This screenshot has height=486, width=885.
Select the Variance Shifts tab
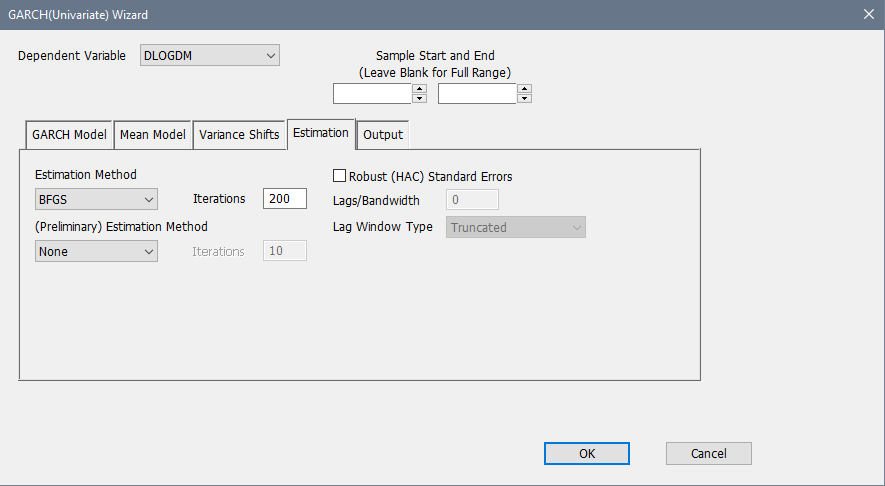[239, 135]
